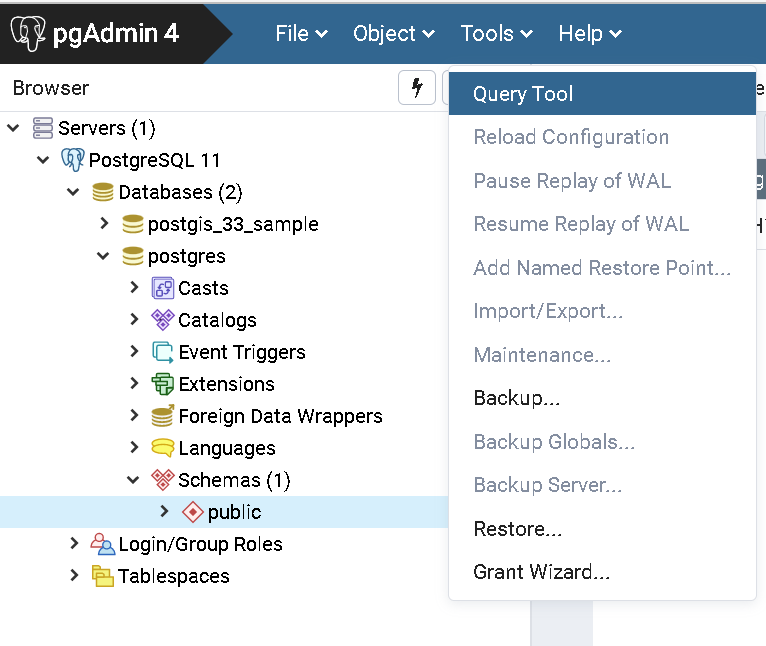Choose Backup... from Tools menu
The width and height of the screenshot is (766, 646).
[602, 398]
